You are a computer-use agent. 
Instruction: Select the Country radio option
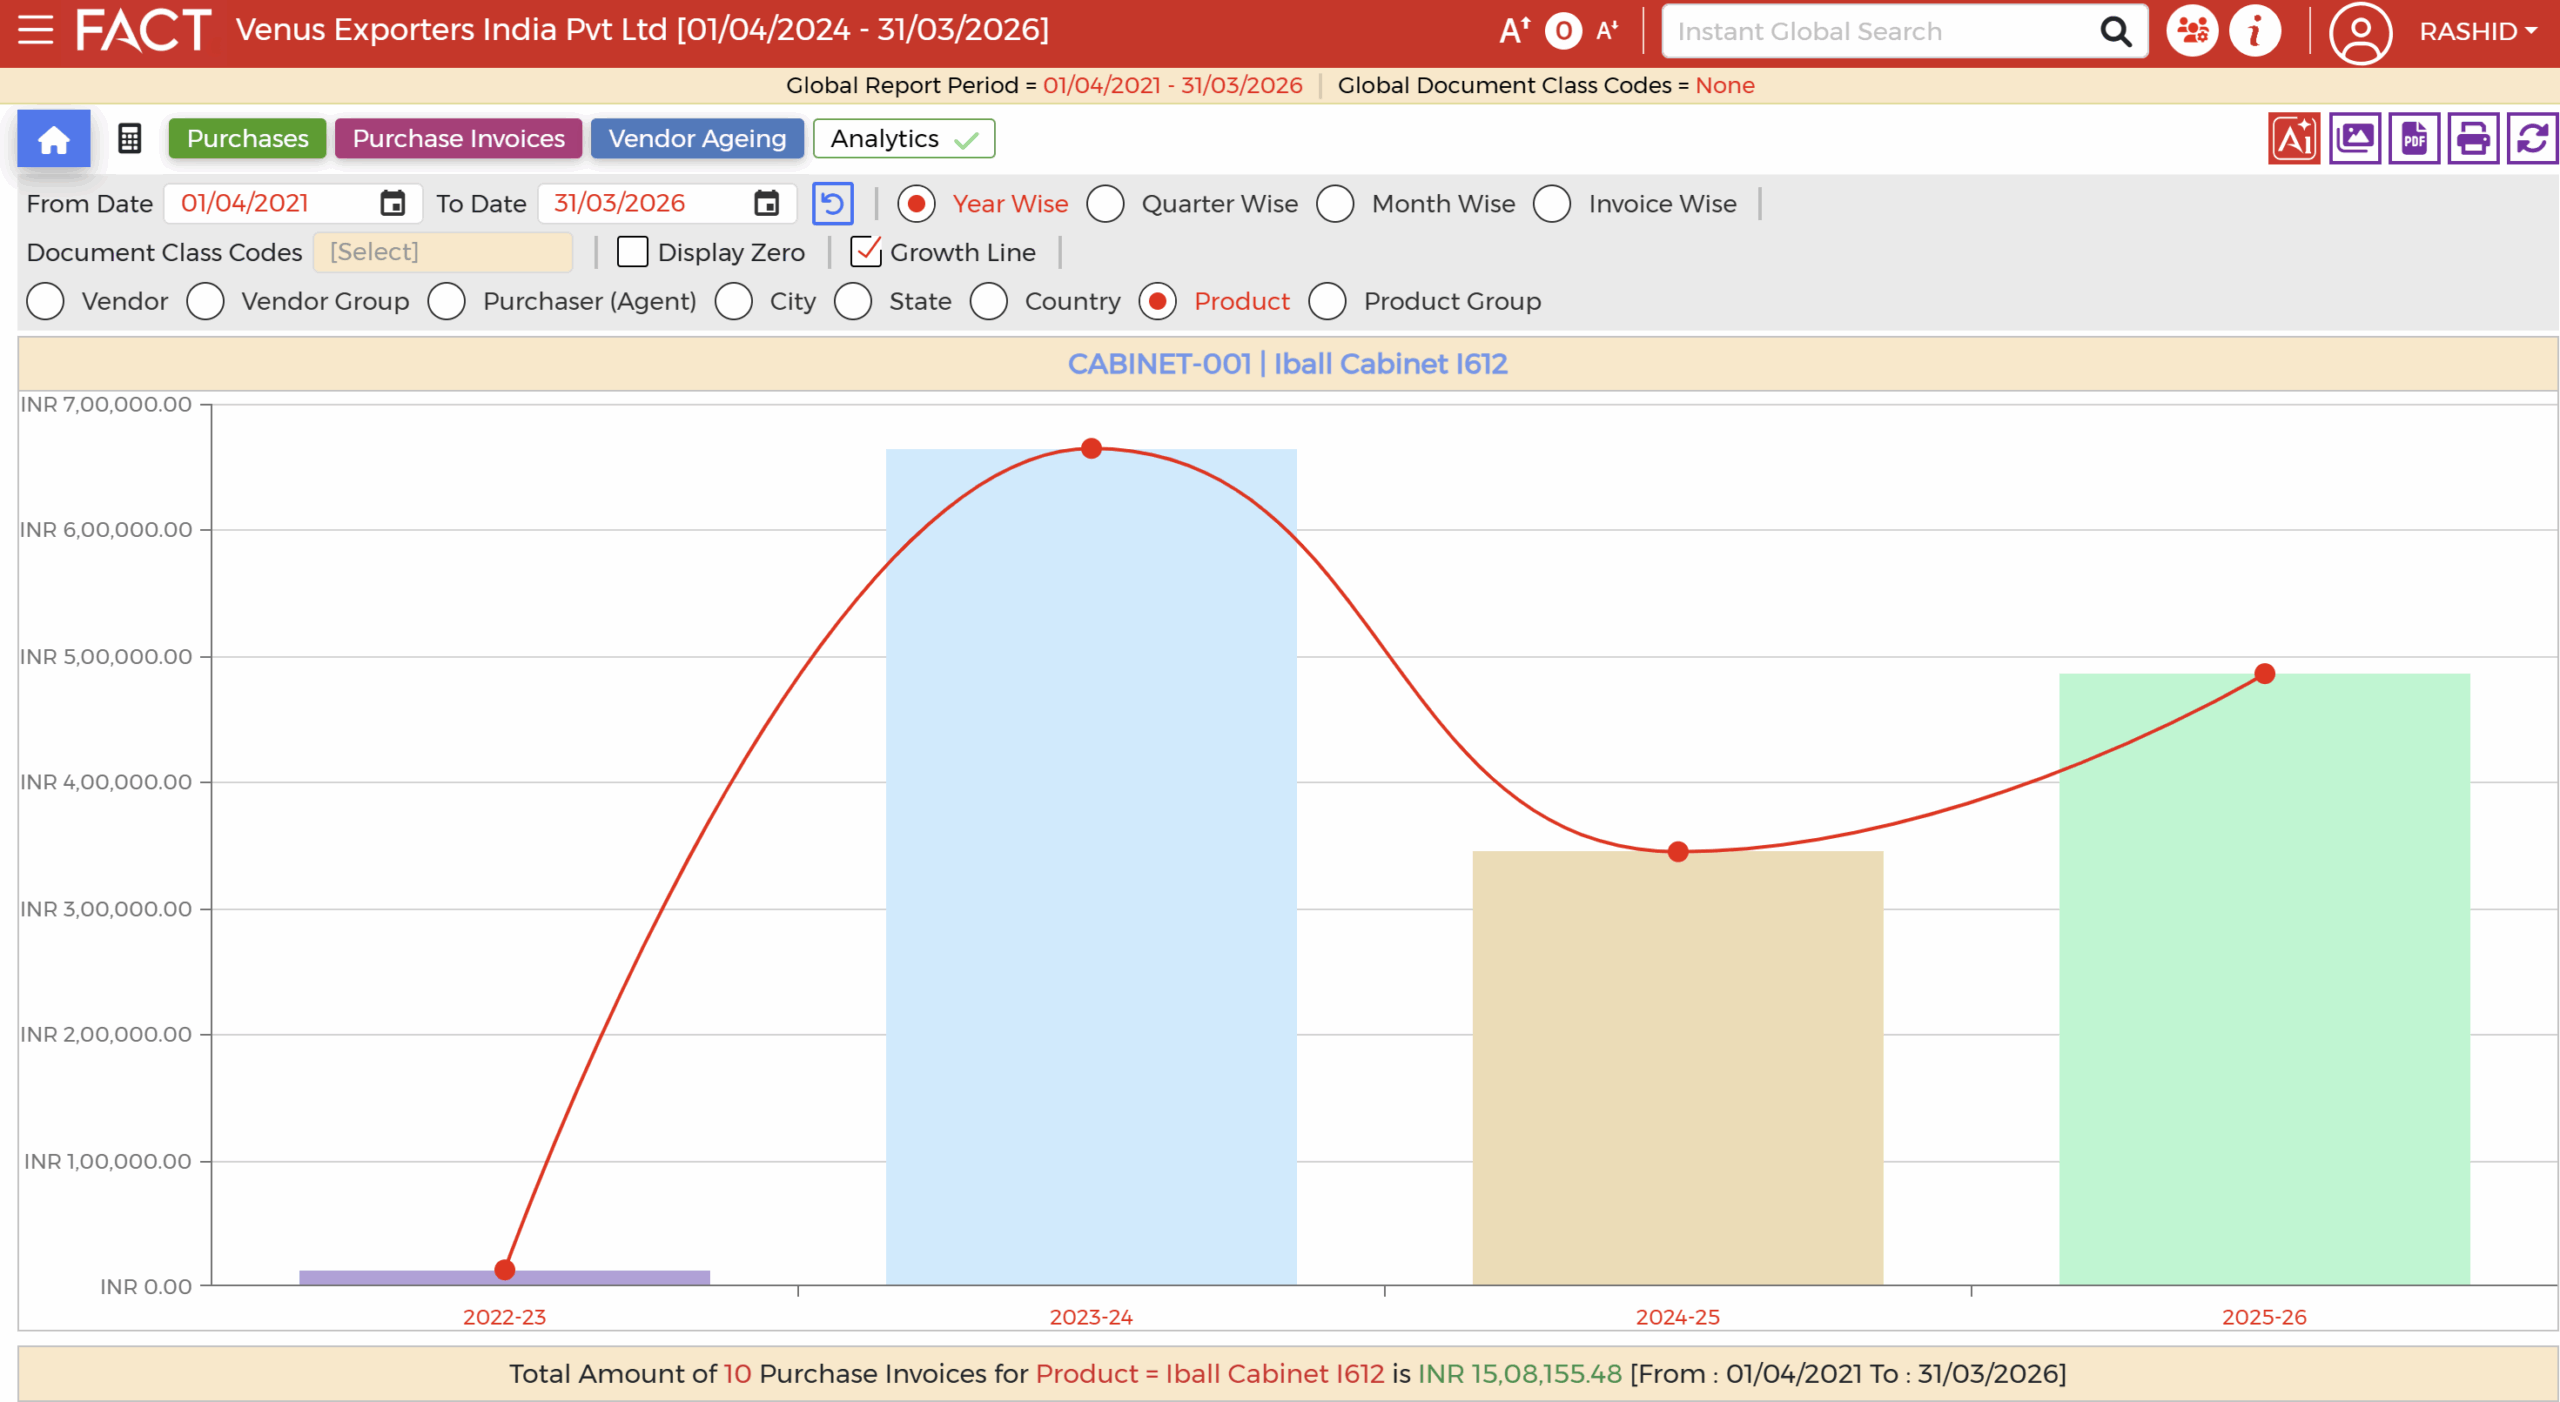point(988,301)
